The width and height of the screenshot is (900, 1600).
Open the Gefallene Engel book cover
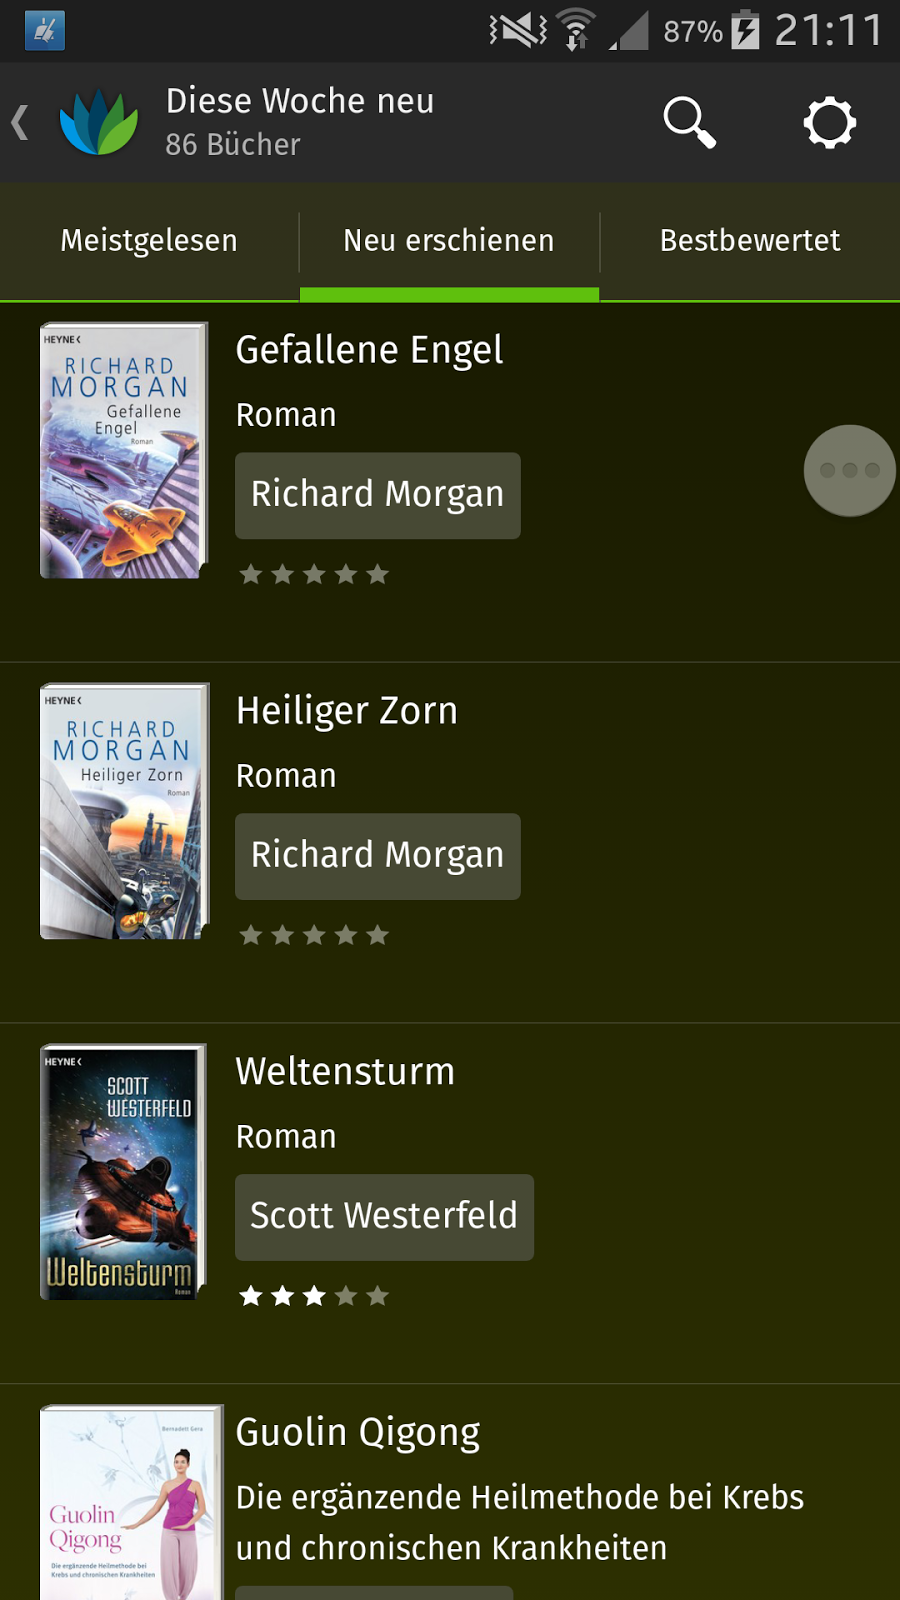click(x=124, y=450)
